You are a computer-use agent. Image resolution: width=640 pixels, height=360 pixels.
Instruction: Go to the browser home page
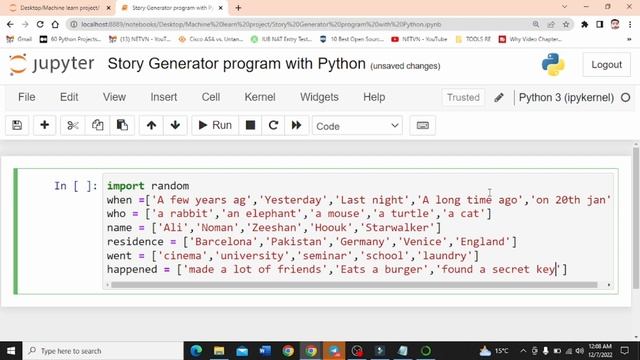tap(55, 24)
